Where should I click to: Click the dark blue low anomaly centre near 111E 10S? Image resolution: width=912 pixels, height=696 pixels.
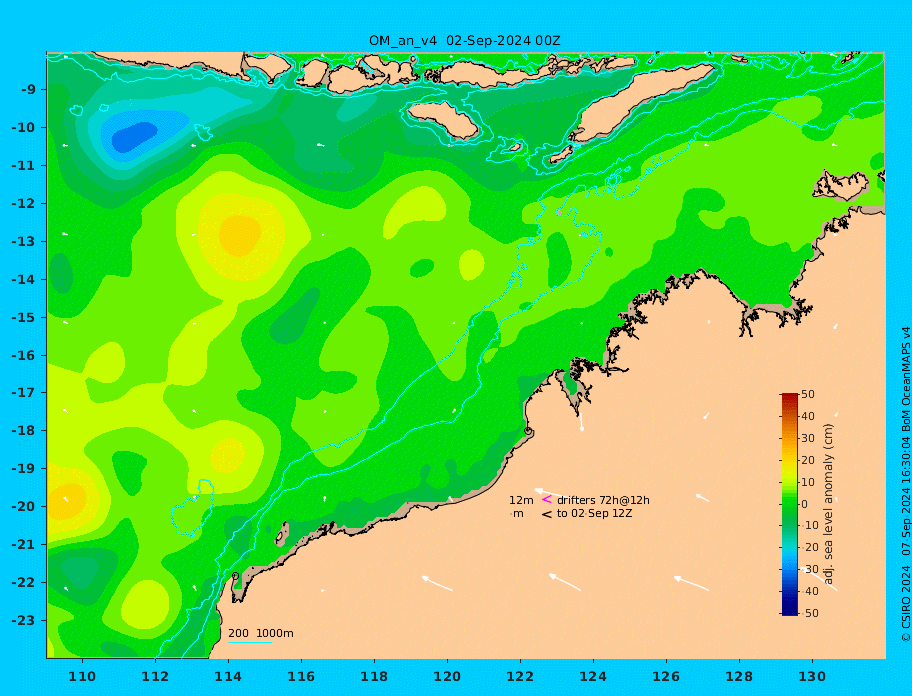[134, 137]
